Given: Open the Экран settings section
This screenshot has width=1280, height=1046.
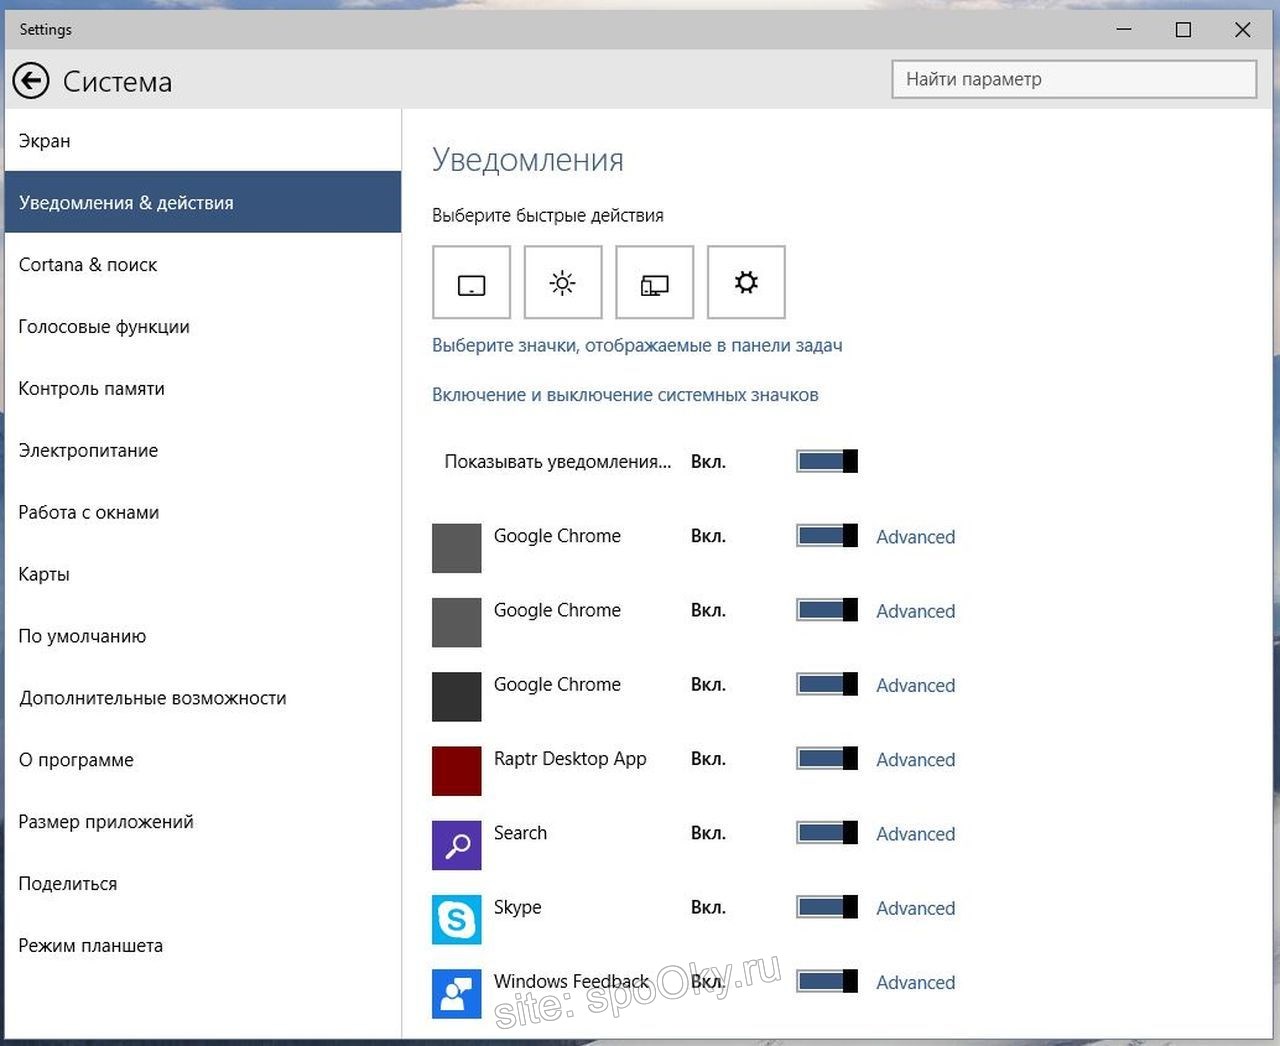Looking at the screenshot, I should 203,141.
